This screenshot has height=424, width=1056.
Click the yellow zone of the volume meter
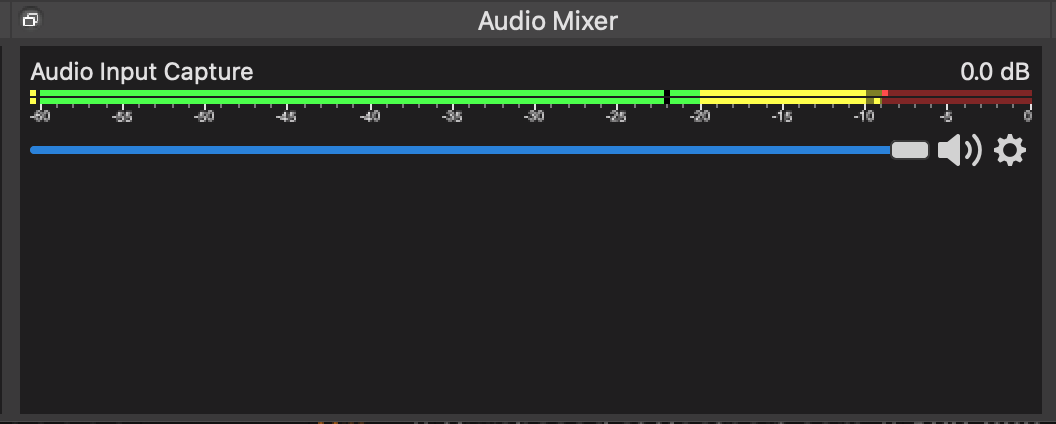point(780,96)
